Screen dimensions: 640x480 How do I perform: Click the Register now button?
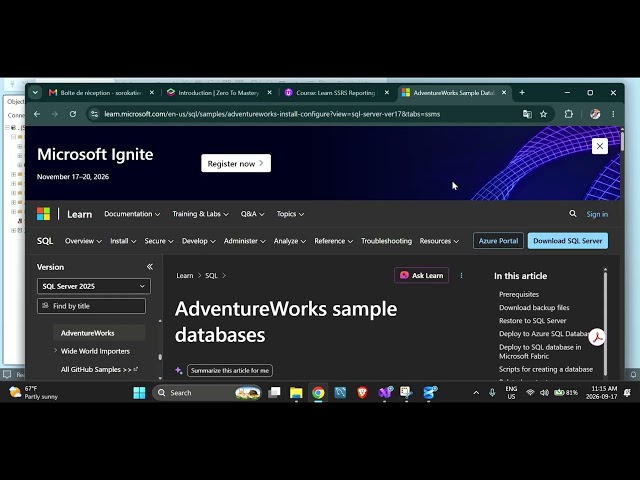[236, 163]
